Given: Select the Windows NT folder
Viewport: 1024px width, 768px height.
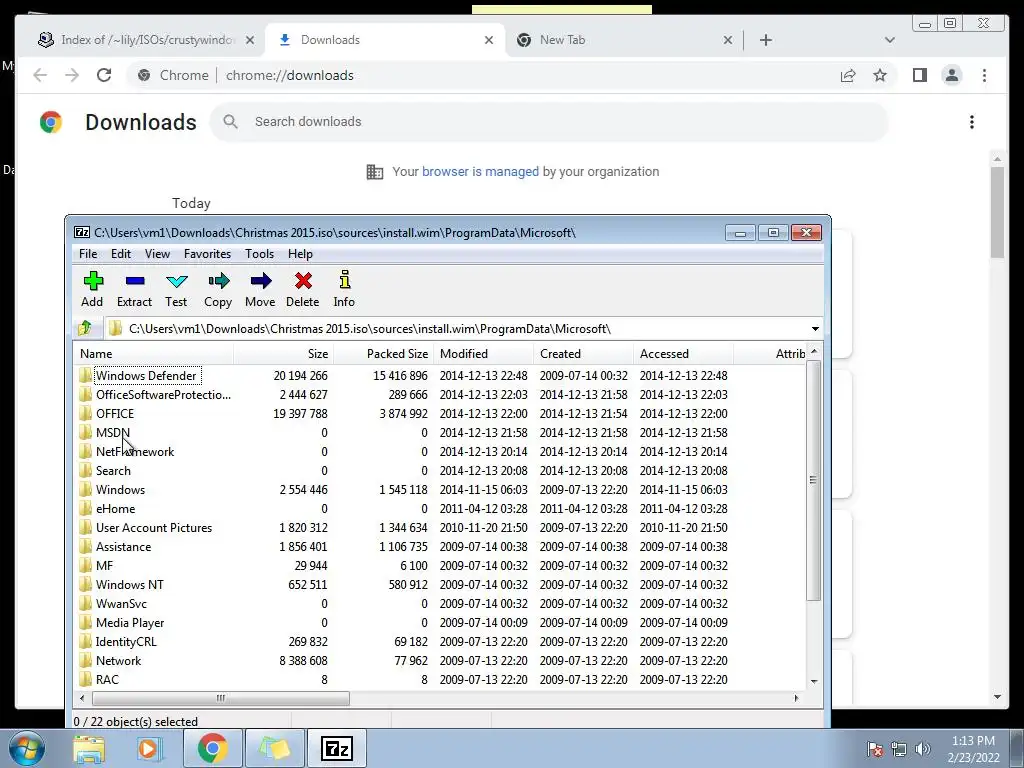Looking at the screenshot, I should click(x=130, y=584).
